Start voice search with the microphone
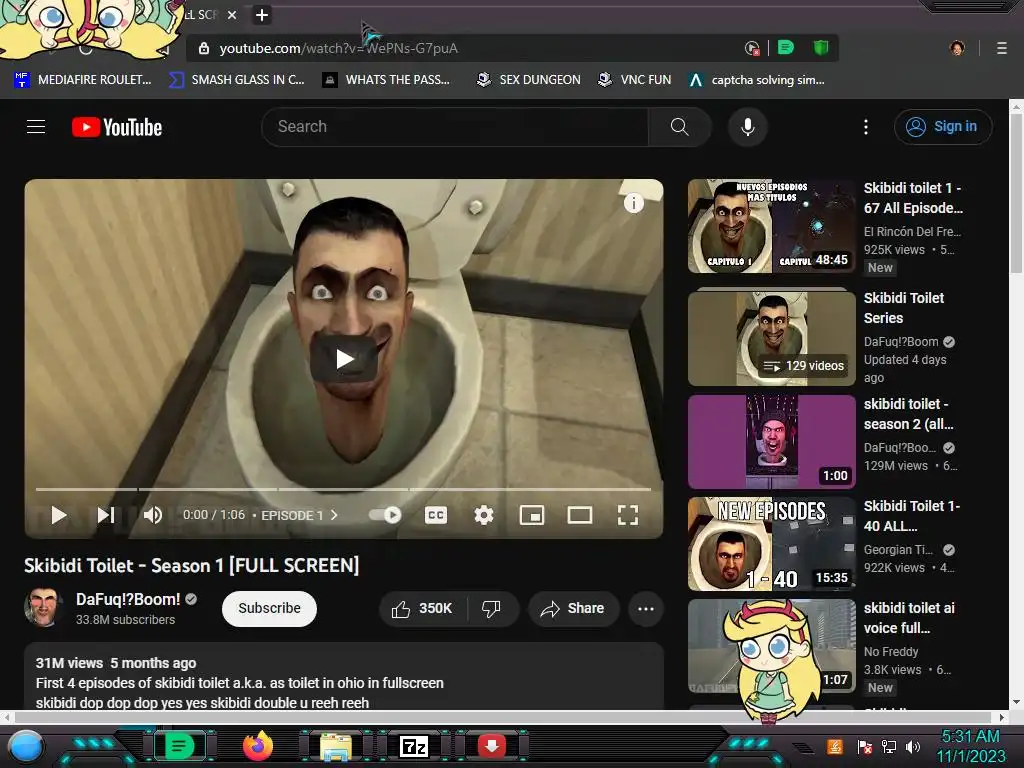The height and width of the screenshot is (768, 1024). coord(748,127)
